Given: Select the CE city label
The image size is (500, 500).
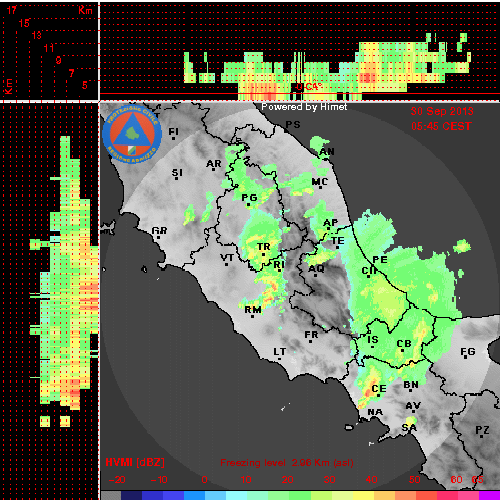Looking at the screenshot, I should pos(379,389).
